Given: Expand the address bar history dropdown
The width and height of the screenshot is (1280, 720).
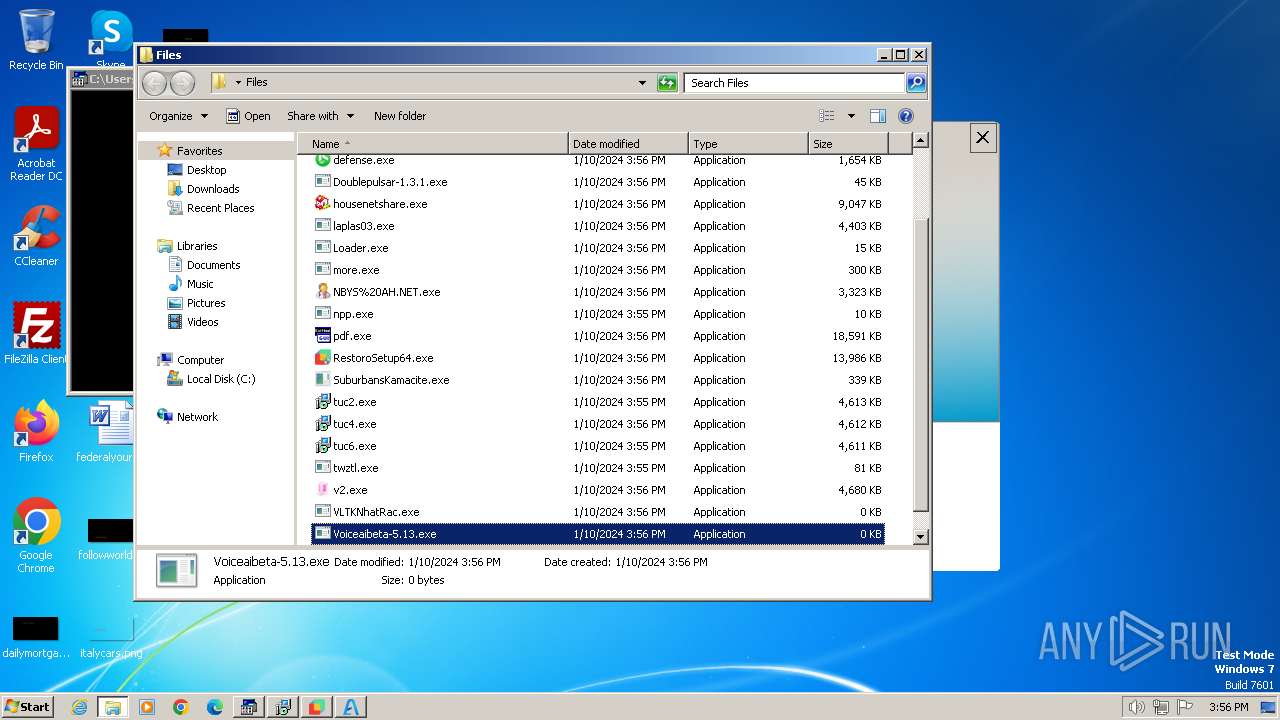Looking at the screenshot, I should click(642, 83).
